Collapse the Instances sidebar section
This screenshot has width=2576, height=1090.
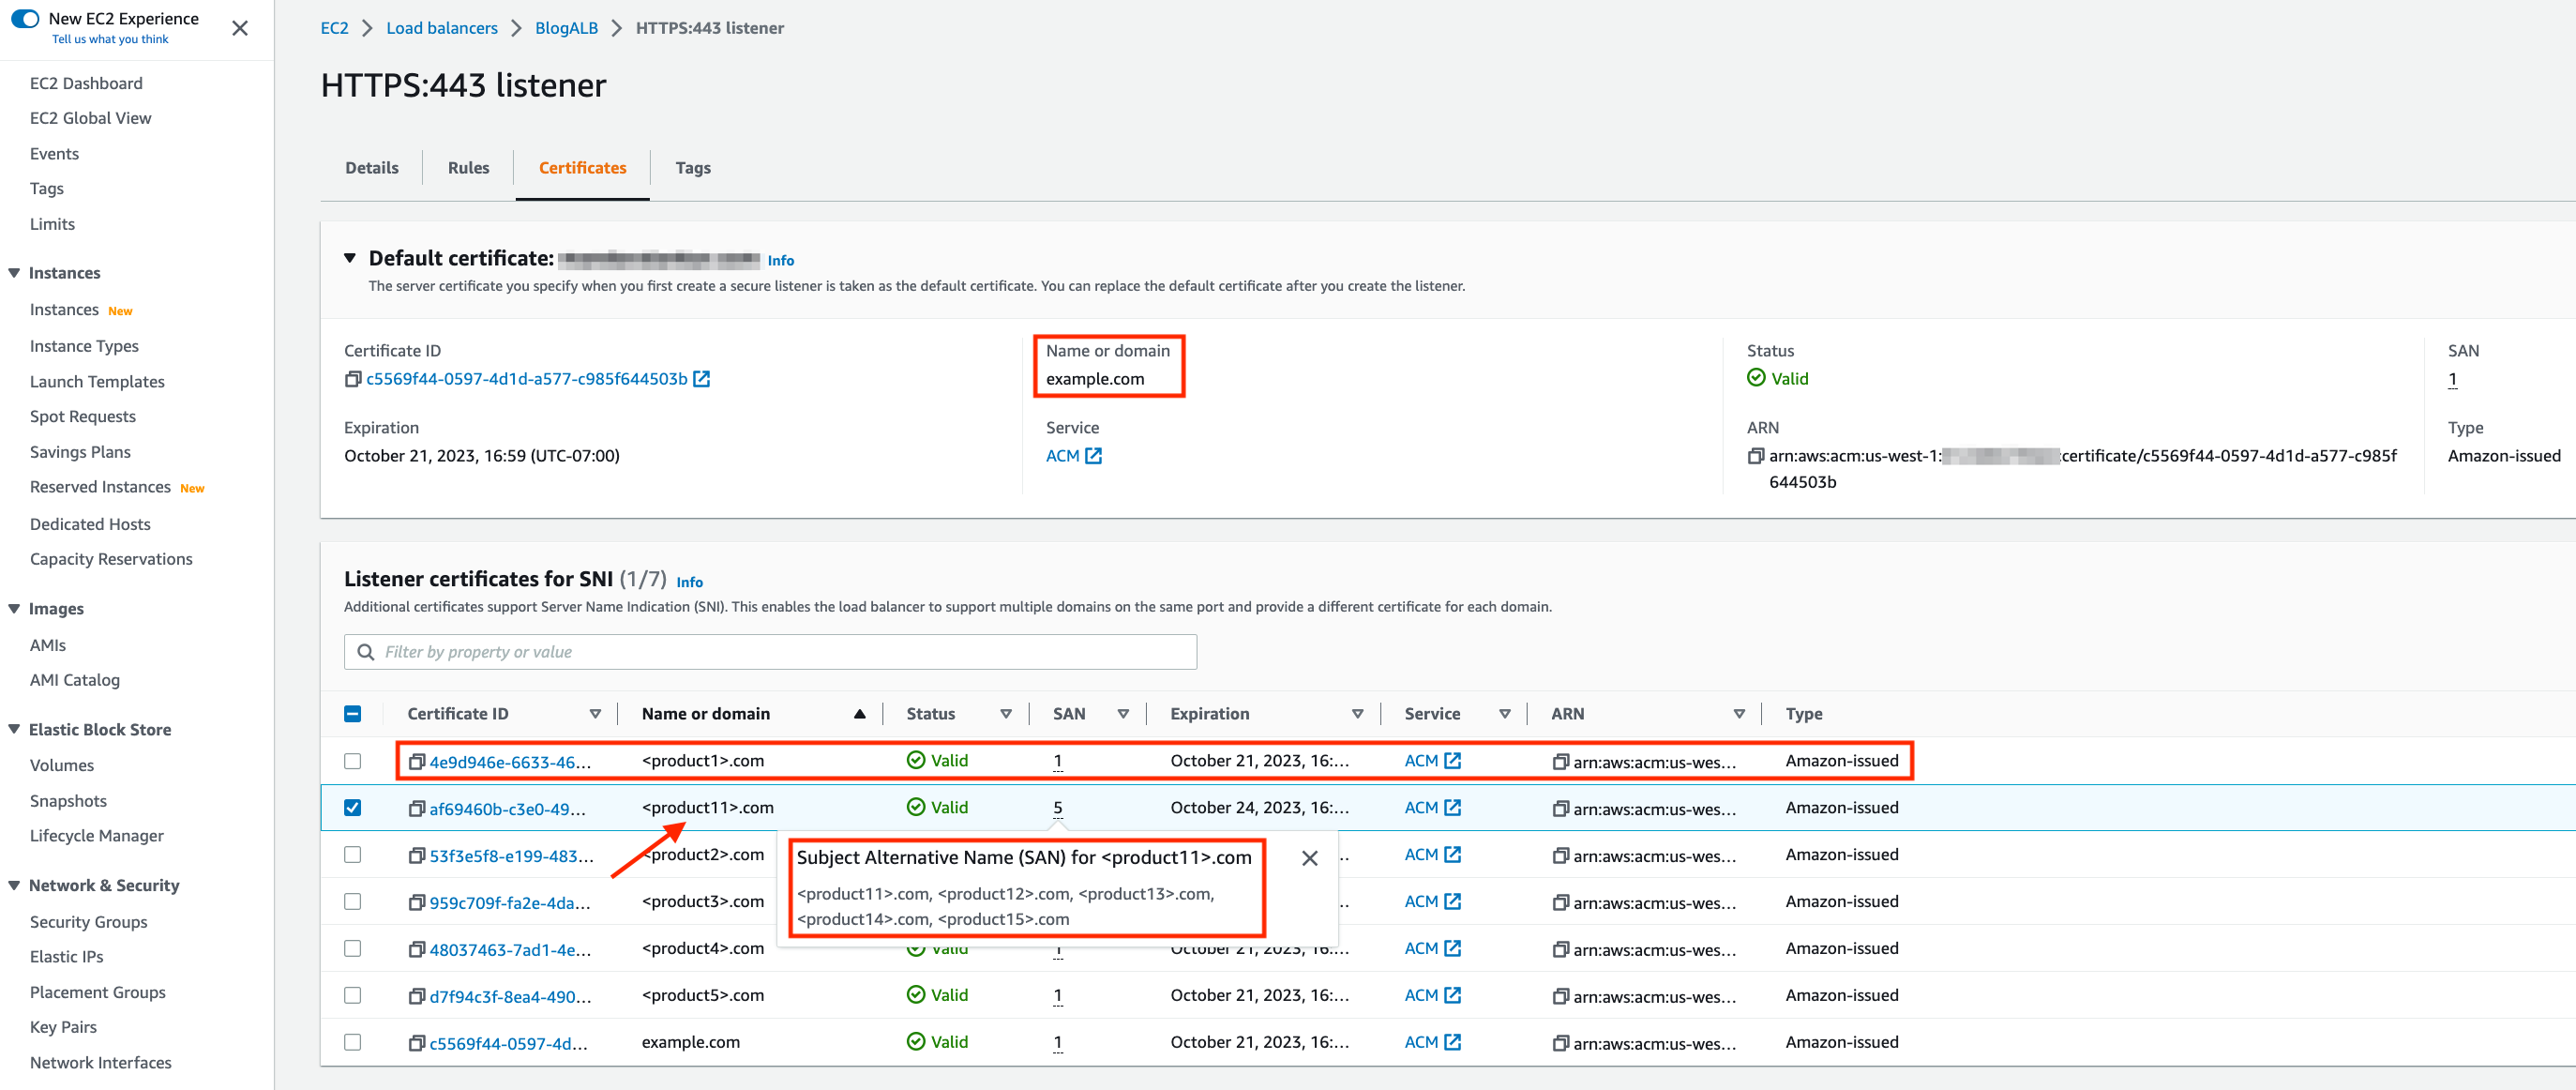tap(13, 272)
